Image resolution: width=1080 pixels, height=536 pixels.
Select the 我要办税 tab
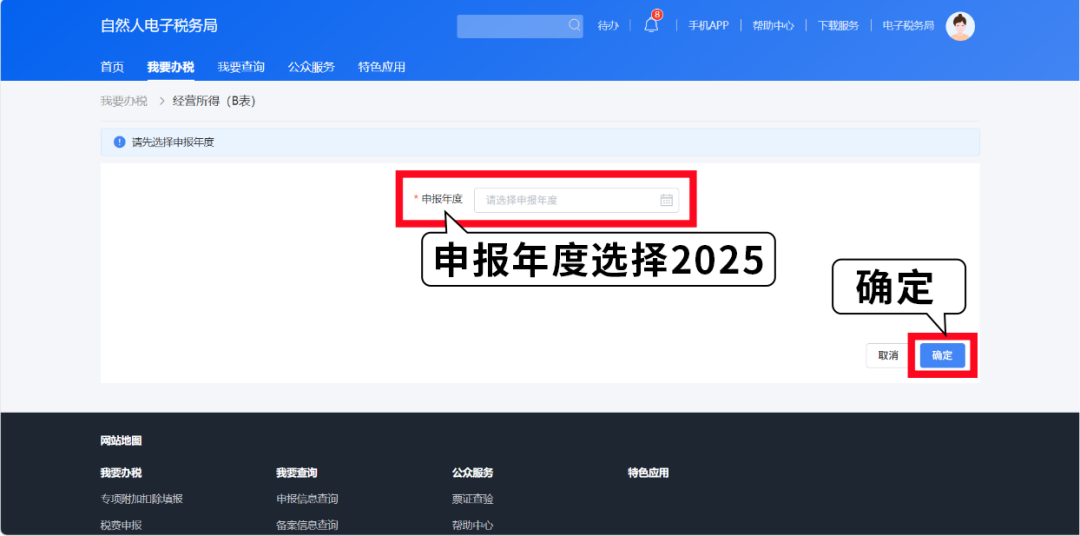171,67
